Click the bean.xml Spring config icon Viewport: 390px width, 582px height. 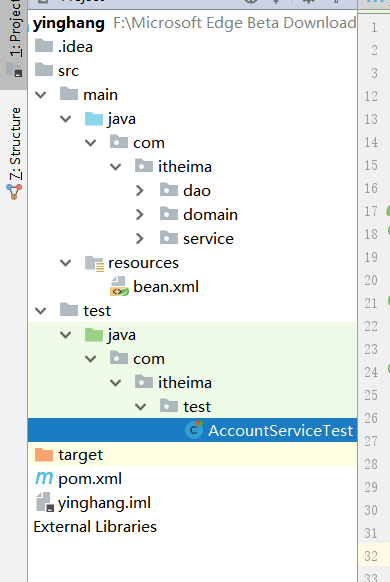coord(119,287)
